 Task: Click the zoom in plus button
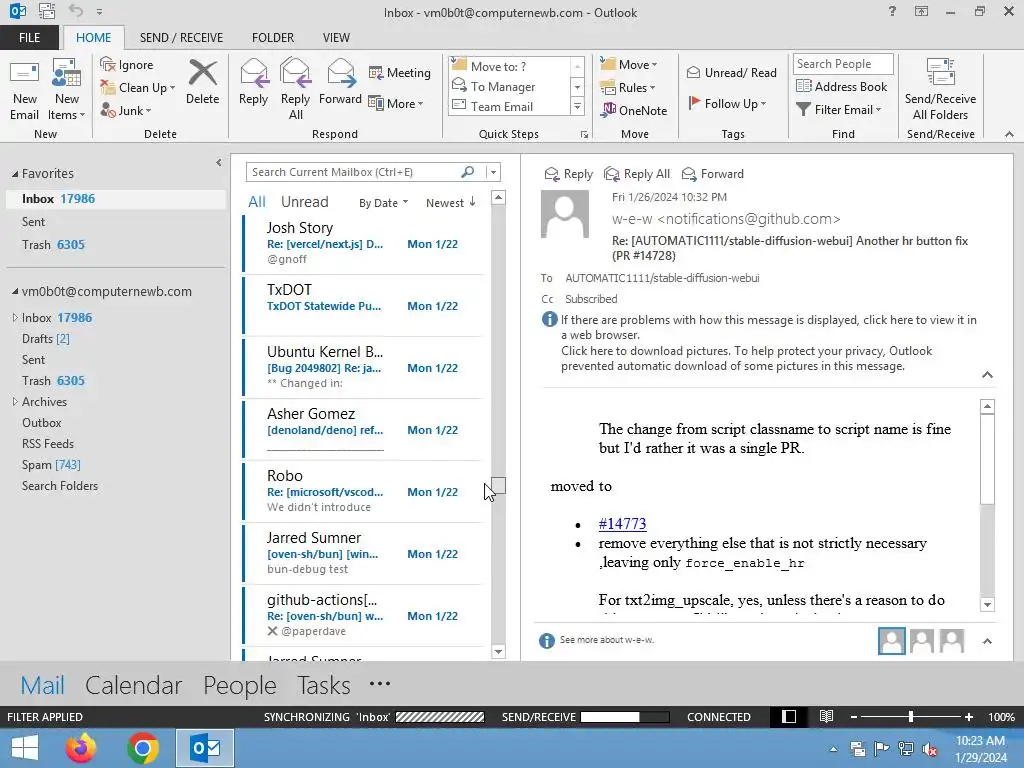click(x=968, y=716)
